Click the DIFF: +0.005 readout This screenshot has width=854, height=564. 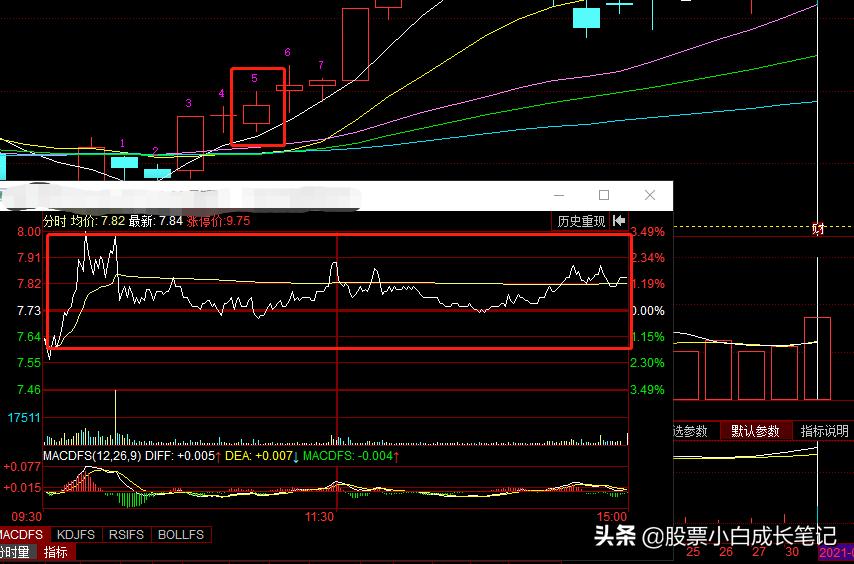[x=184, y=456]
